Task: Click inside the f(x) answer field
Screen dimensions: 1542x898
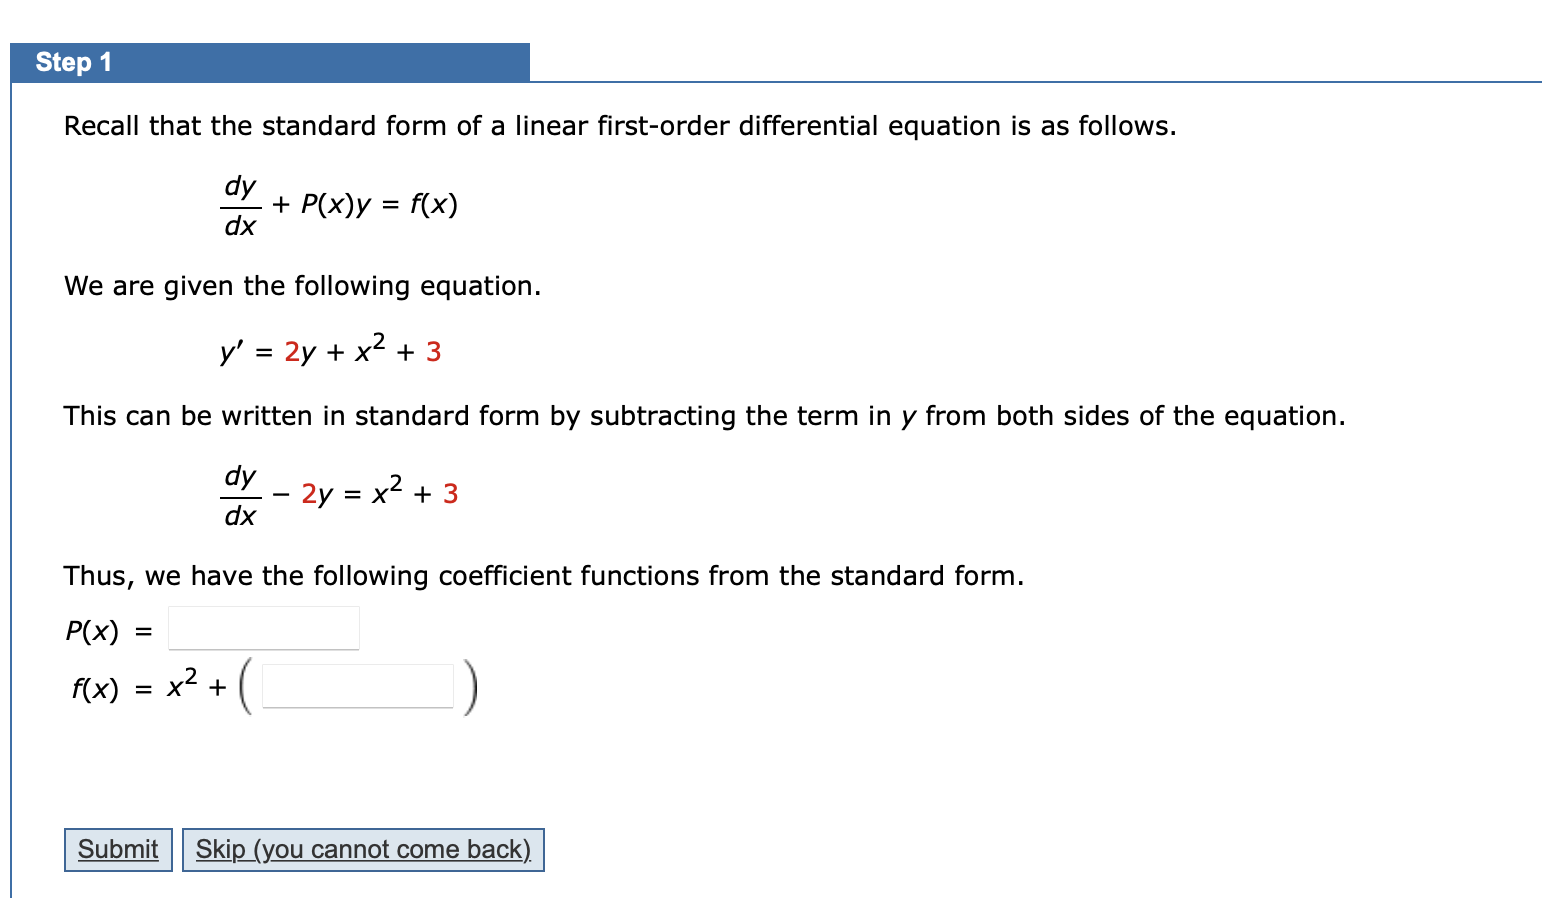Action: click(356, 686)
